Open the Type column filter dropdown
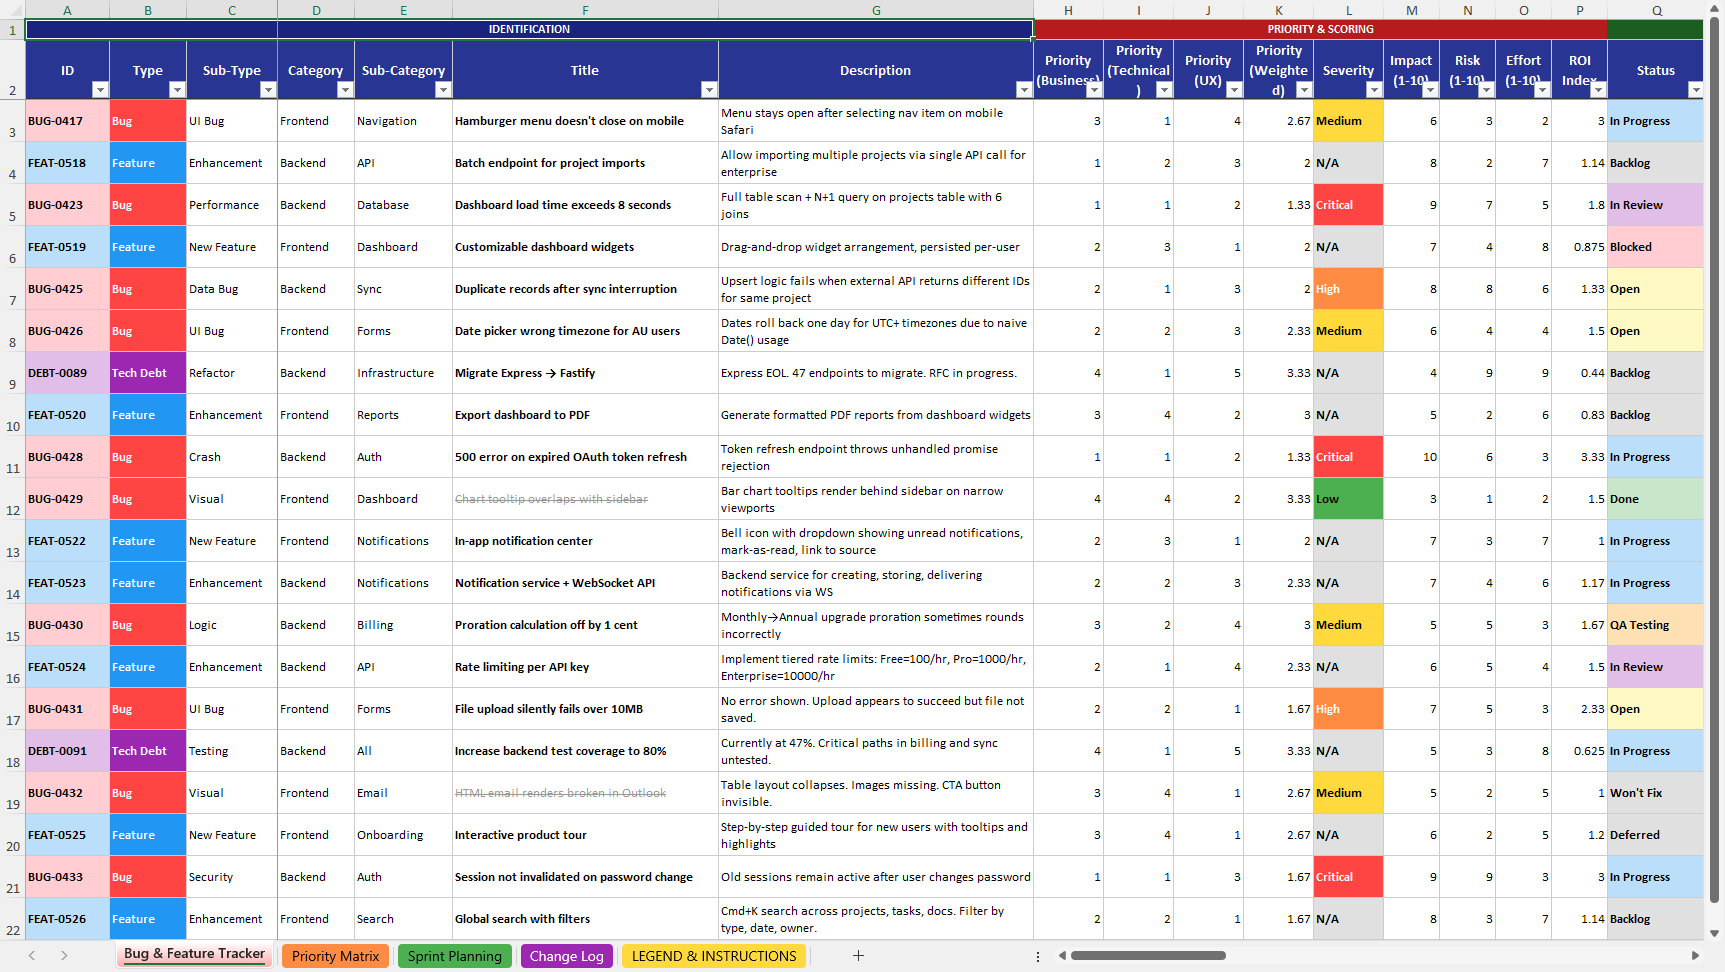1725x972 pixels. (x=177, y=90)
